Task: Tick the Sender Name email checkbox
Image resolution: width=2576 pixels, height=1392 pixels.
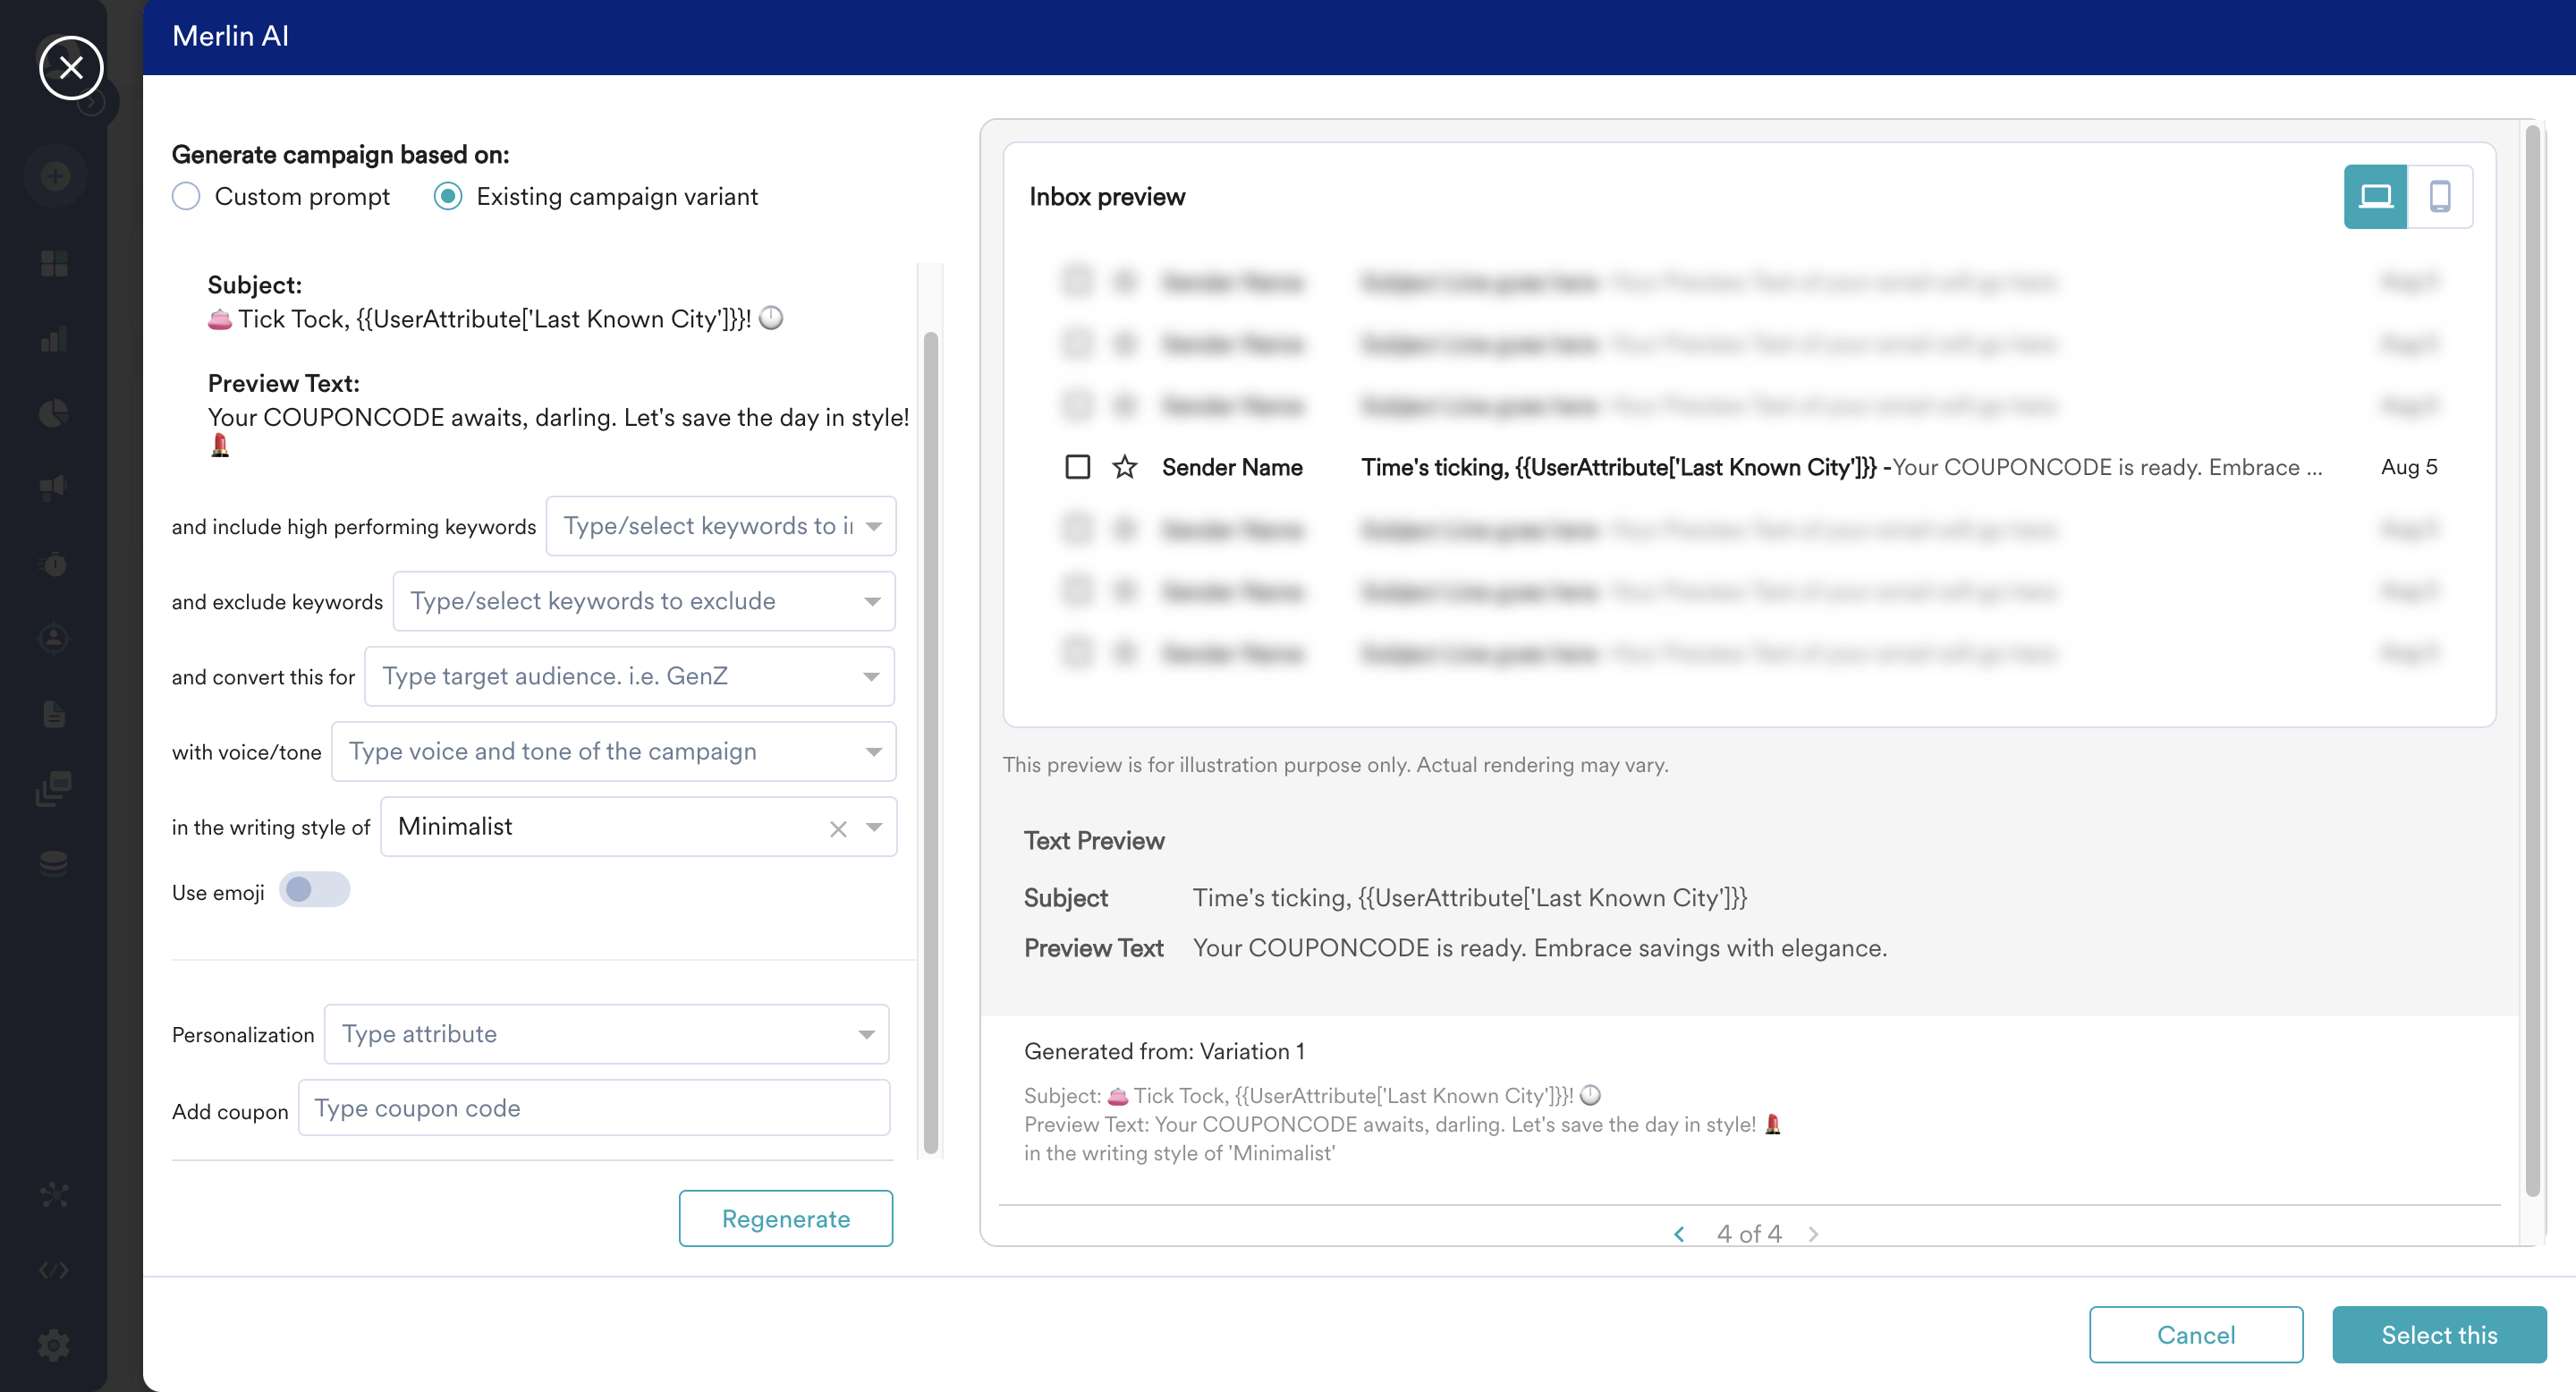Action: (x=1077, y=467)
